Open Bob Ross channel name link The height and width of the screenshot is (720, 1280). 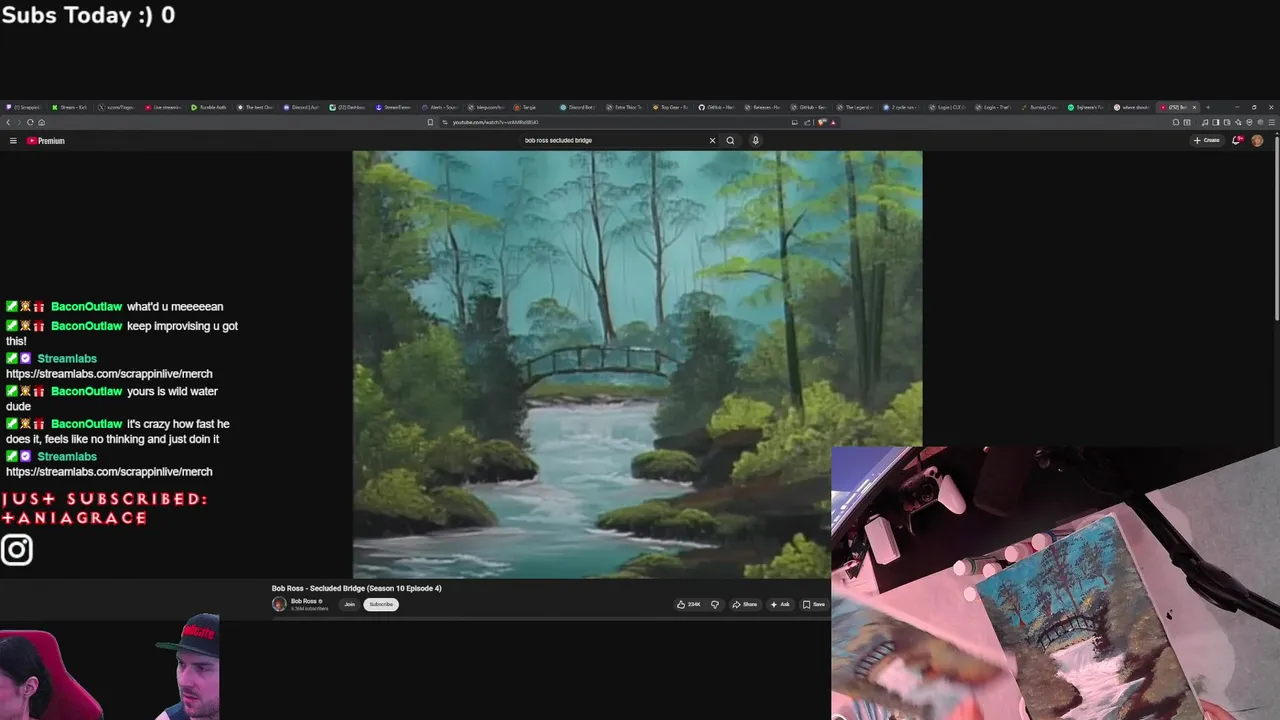pyautogui.click(x=304, y=601)
